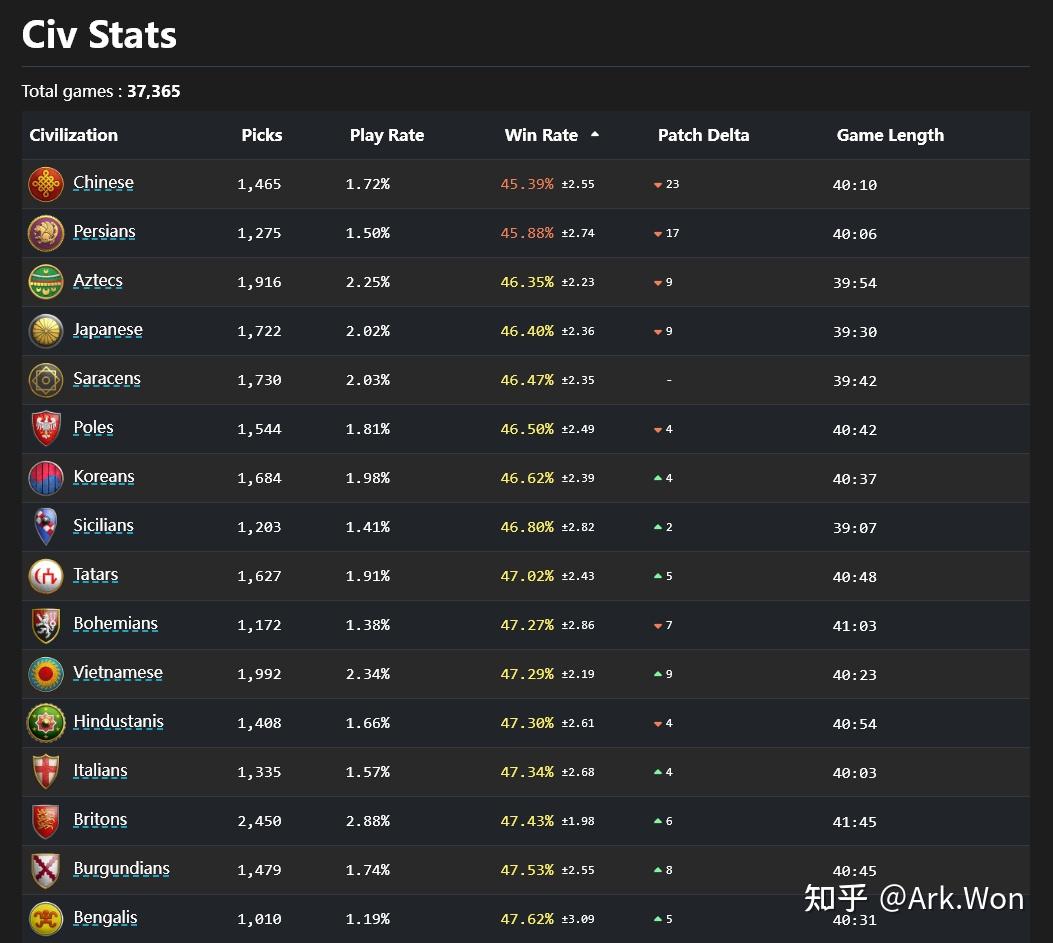The width and height of the screenshot is (1053, 943).
Task: Sort table by Play Rate column
Action: click(386, 135)
